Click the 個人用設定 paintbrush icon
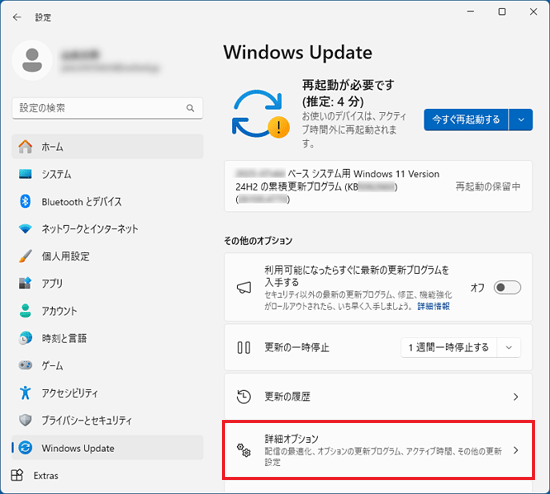550x494 pixels. click(x=25, y=256)
